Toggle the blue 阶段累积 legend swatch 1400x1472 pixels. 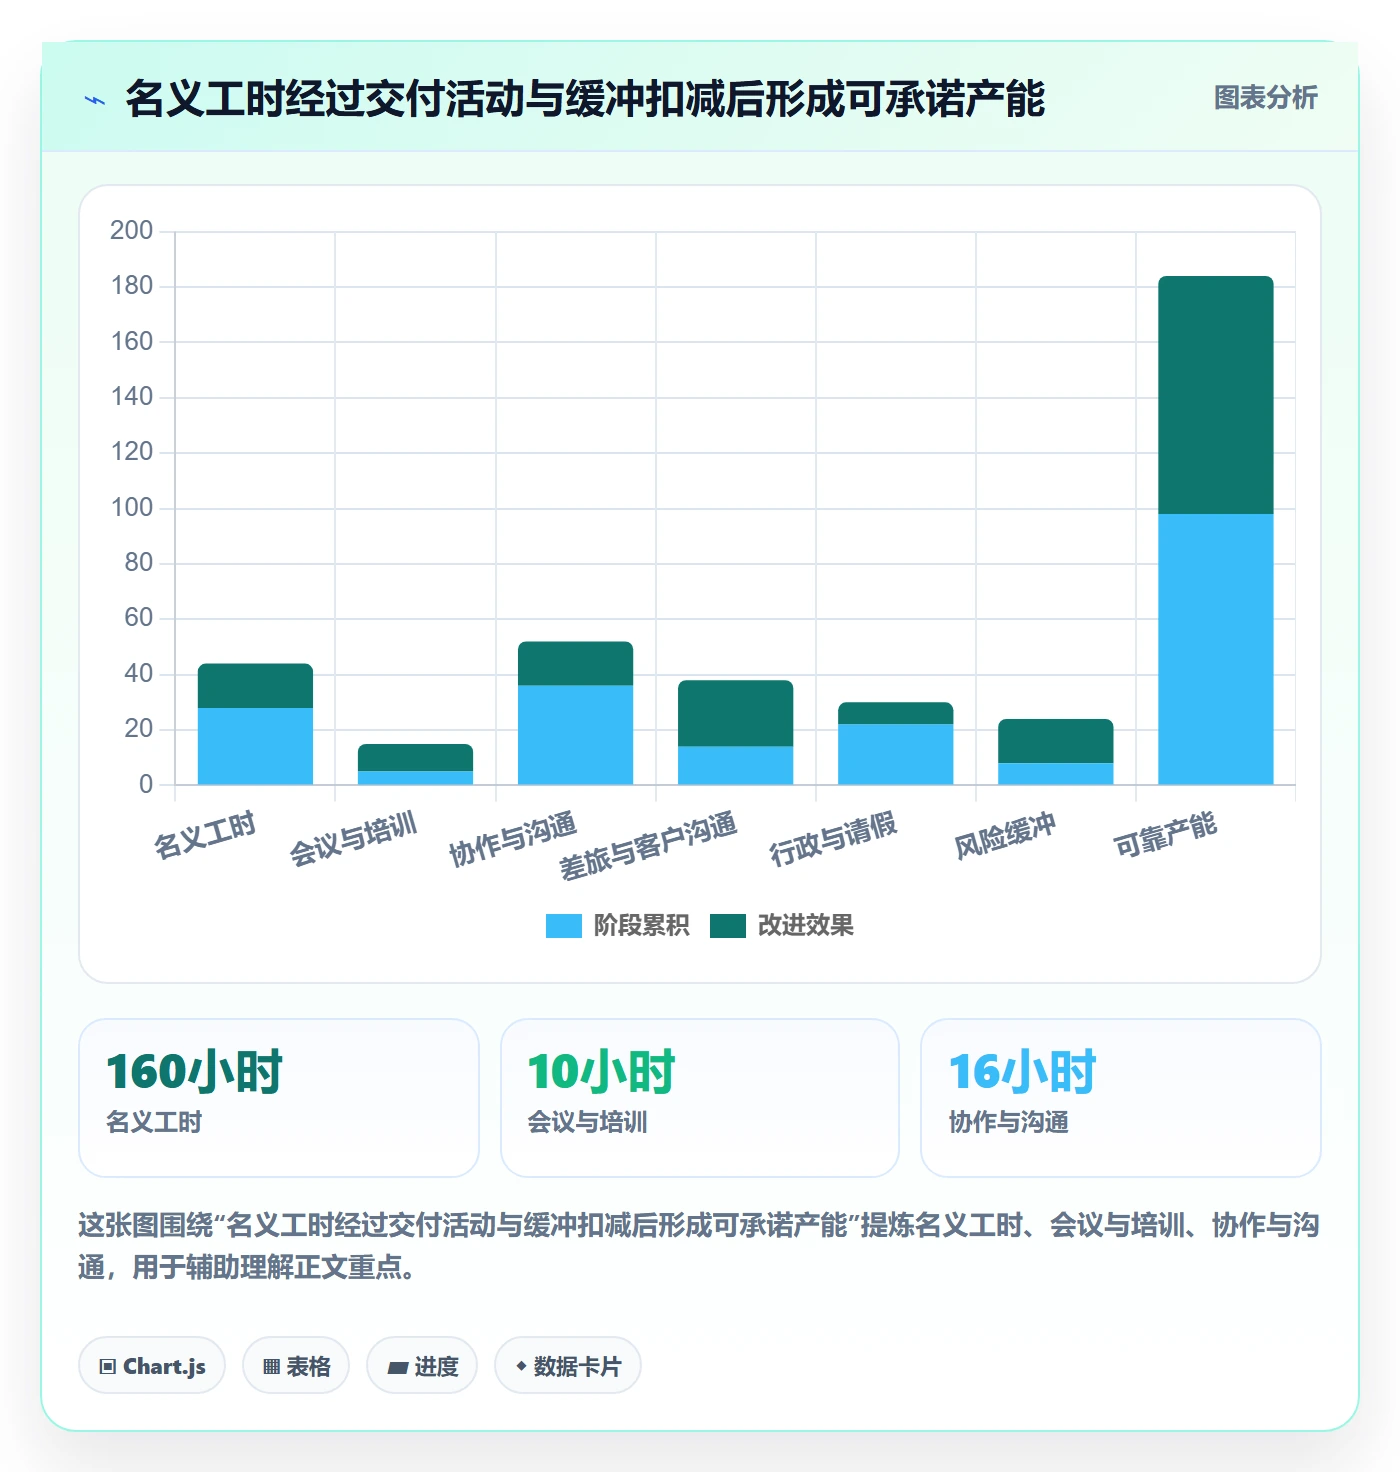(x=564, y=926)
